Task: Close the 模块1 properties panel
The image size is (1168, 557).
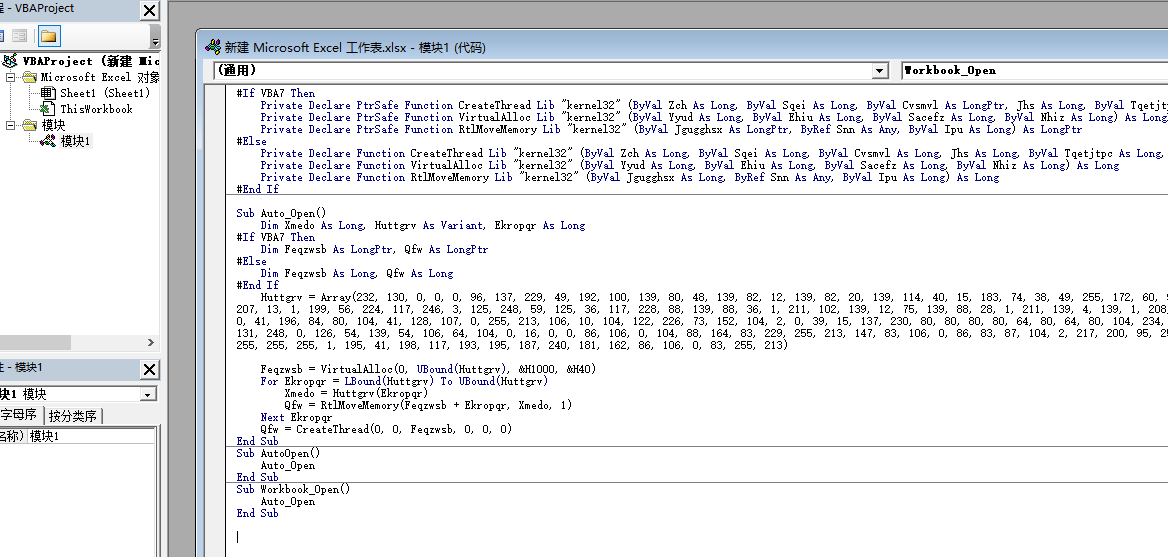Action: (x=150, y=369)
